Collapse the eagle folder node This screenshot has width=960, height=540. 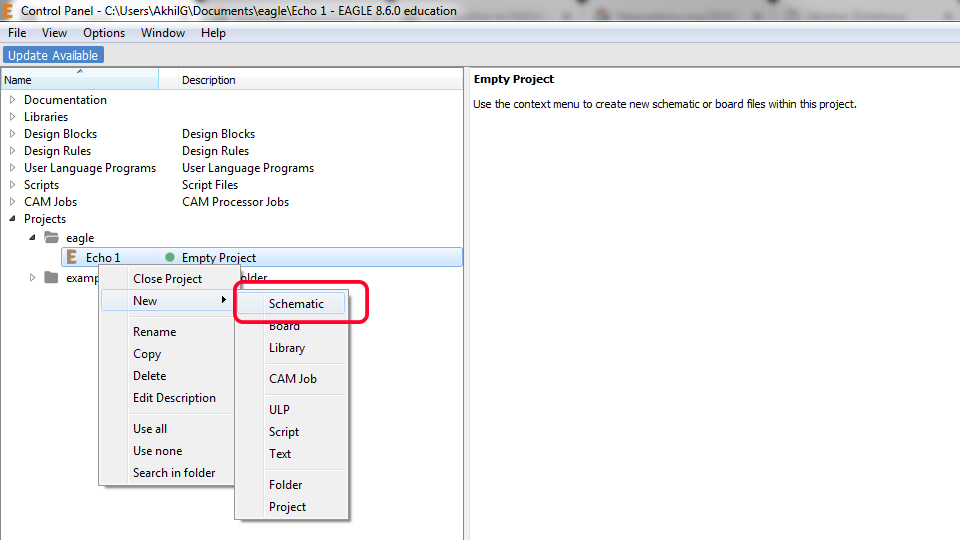32,238
